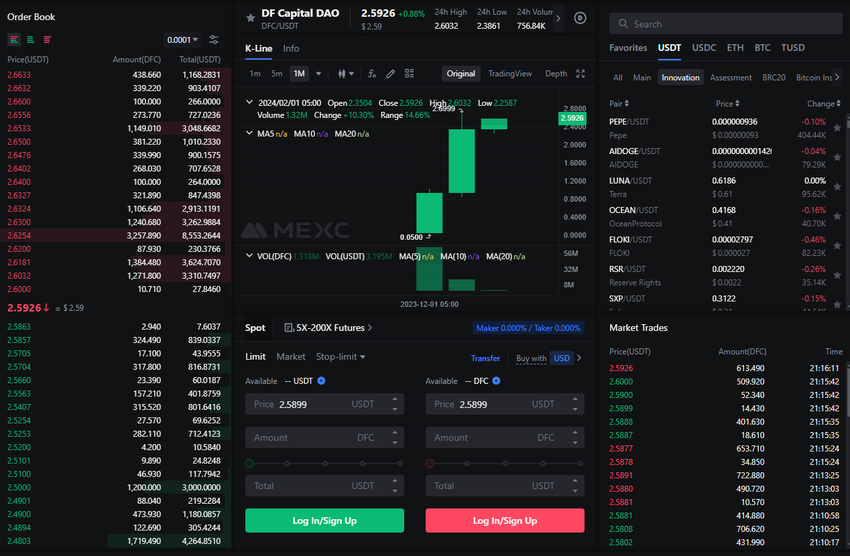Expand 5X-200X Futures link

point(328,328)
